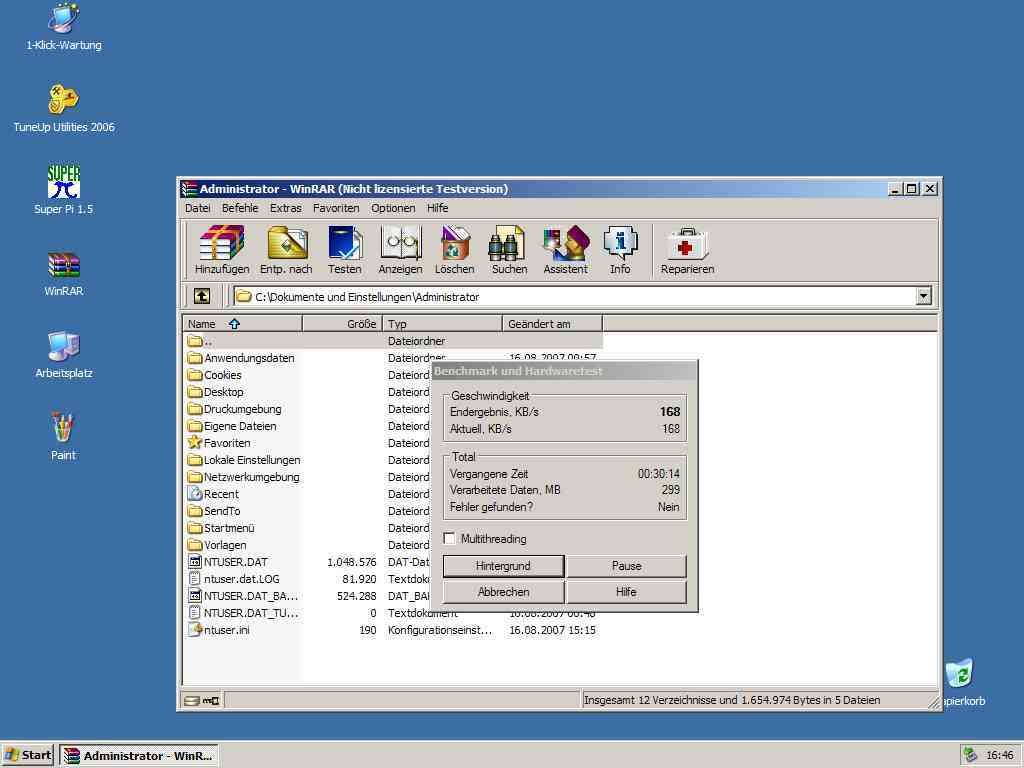Select Arbeitsplatz desktop icon

tap(63, 346)
